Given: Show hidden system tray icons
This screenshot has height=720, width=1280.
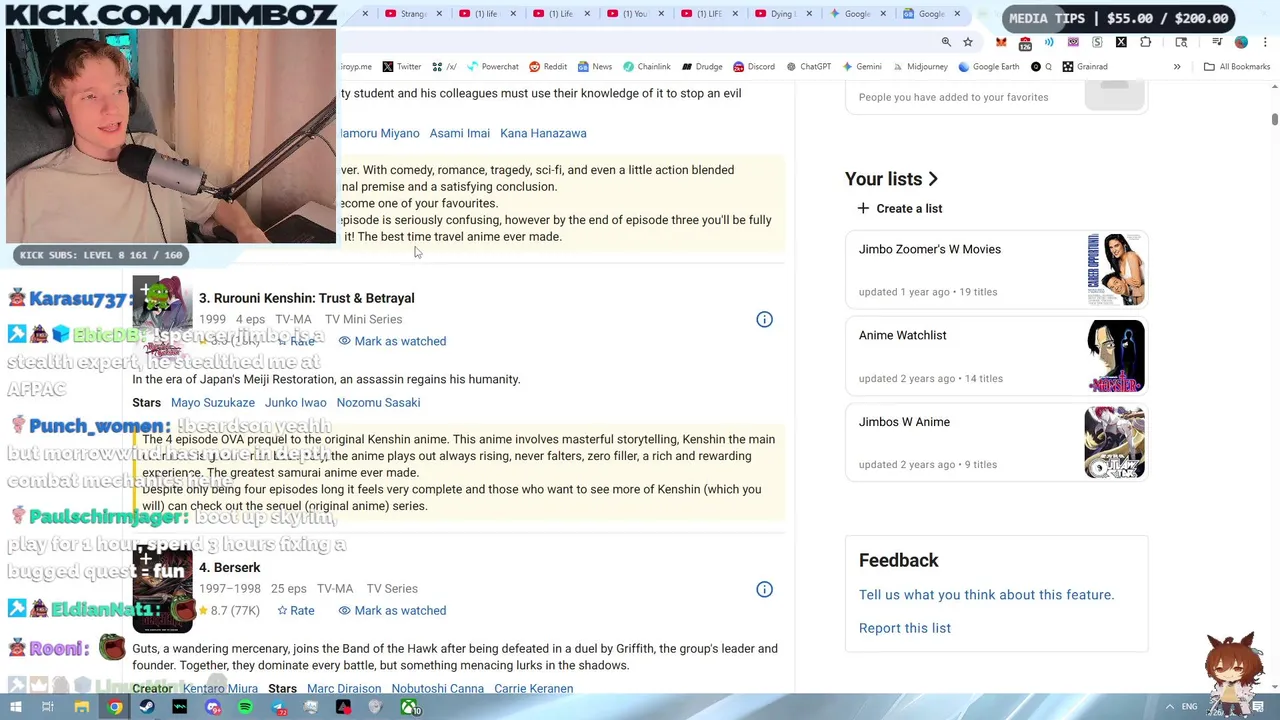Looking at the screenshot, I should (x=1169, y=707).
